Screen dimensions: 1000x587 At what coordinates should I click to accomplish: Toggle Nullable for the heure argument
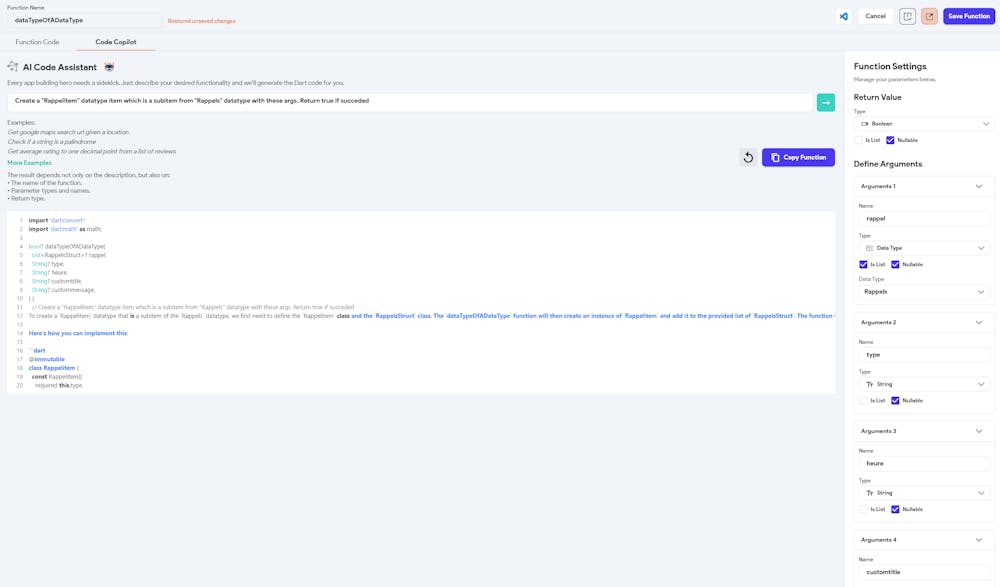tap(895, 509)
